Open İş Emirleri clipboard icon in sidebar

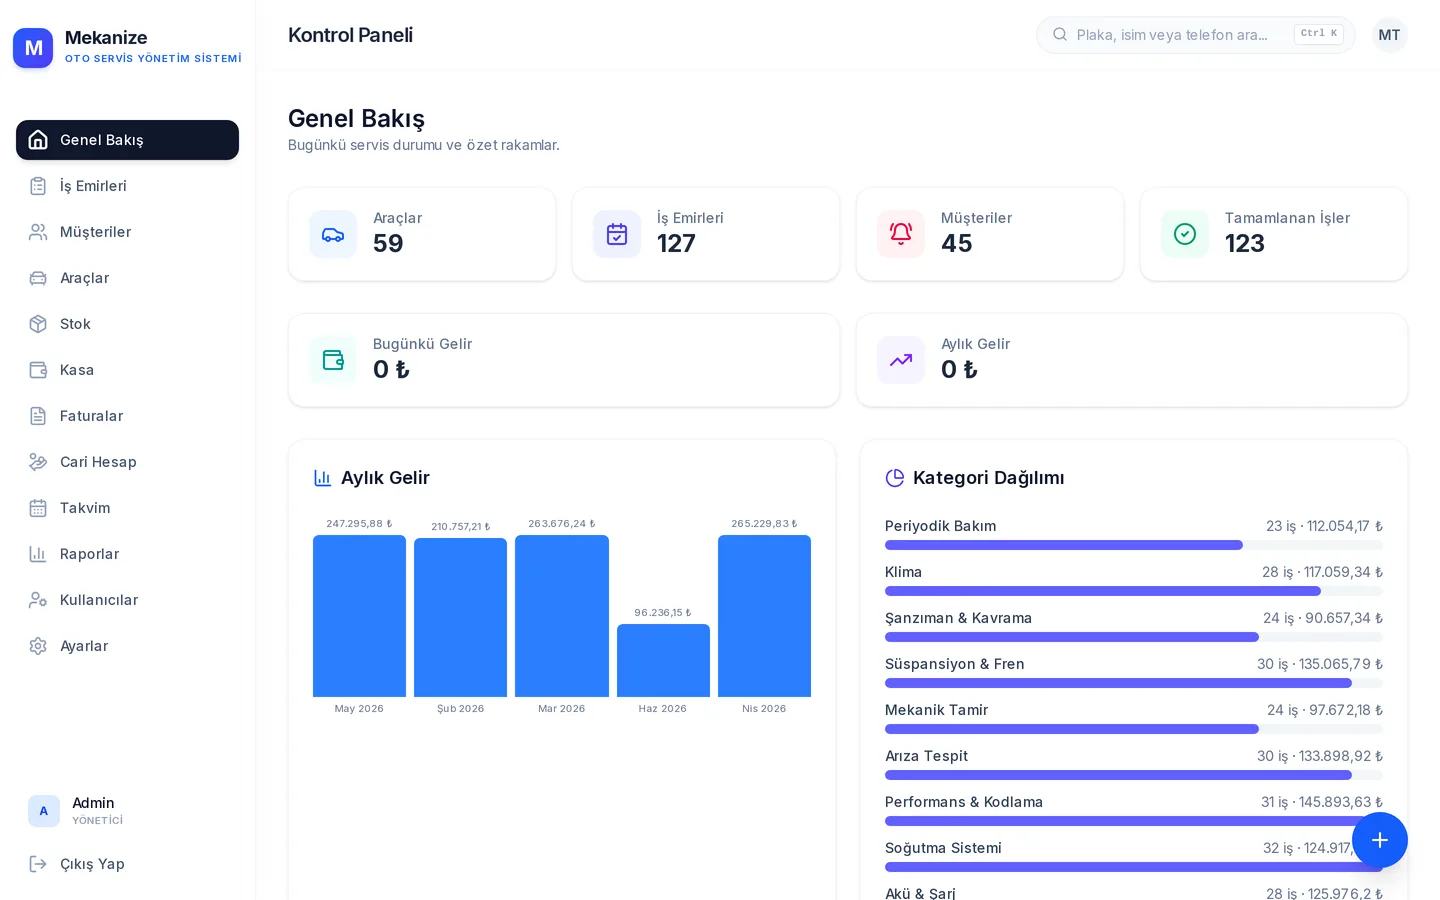coord(38,186)
